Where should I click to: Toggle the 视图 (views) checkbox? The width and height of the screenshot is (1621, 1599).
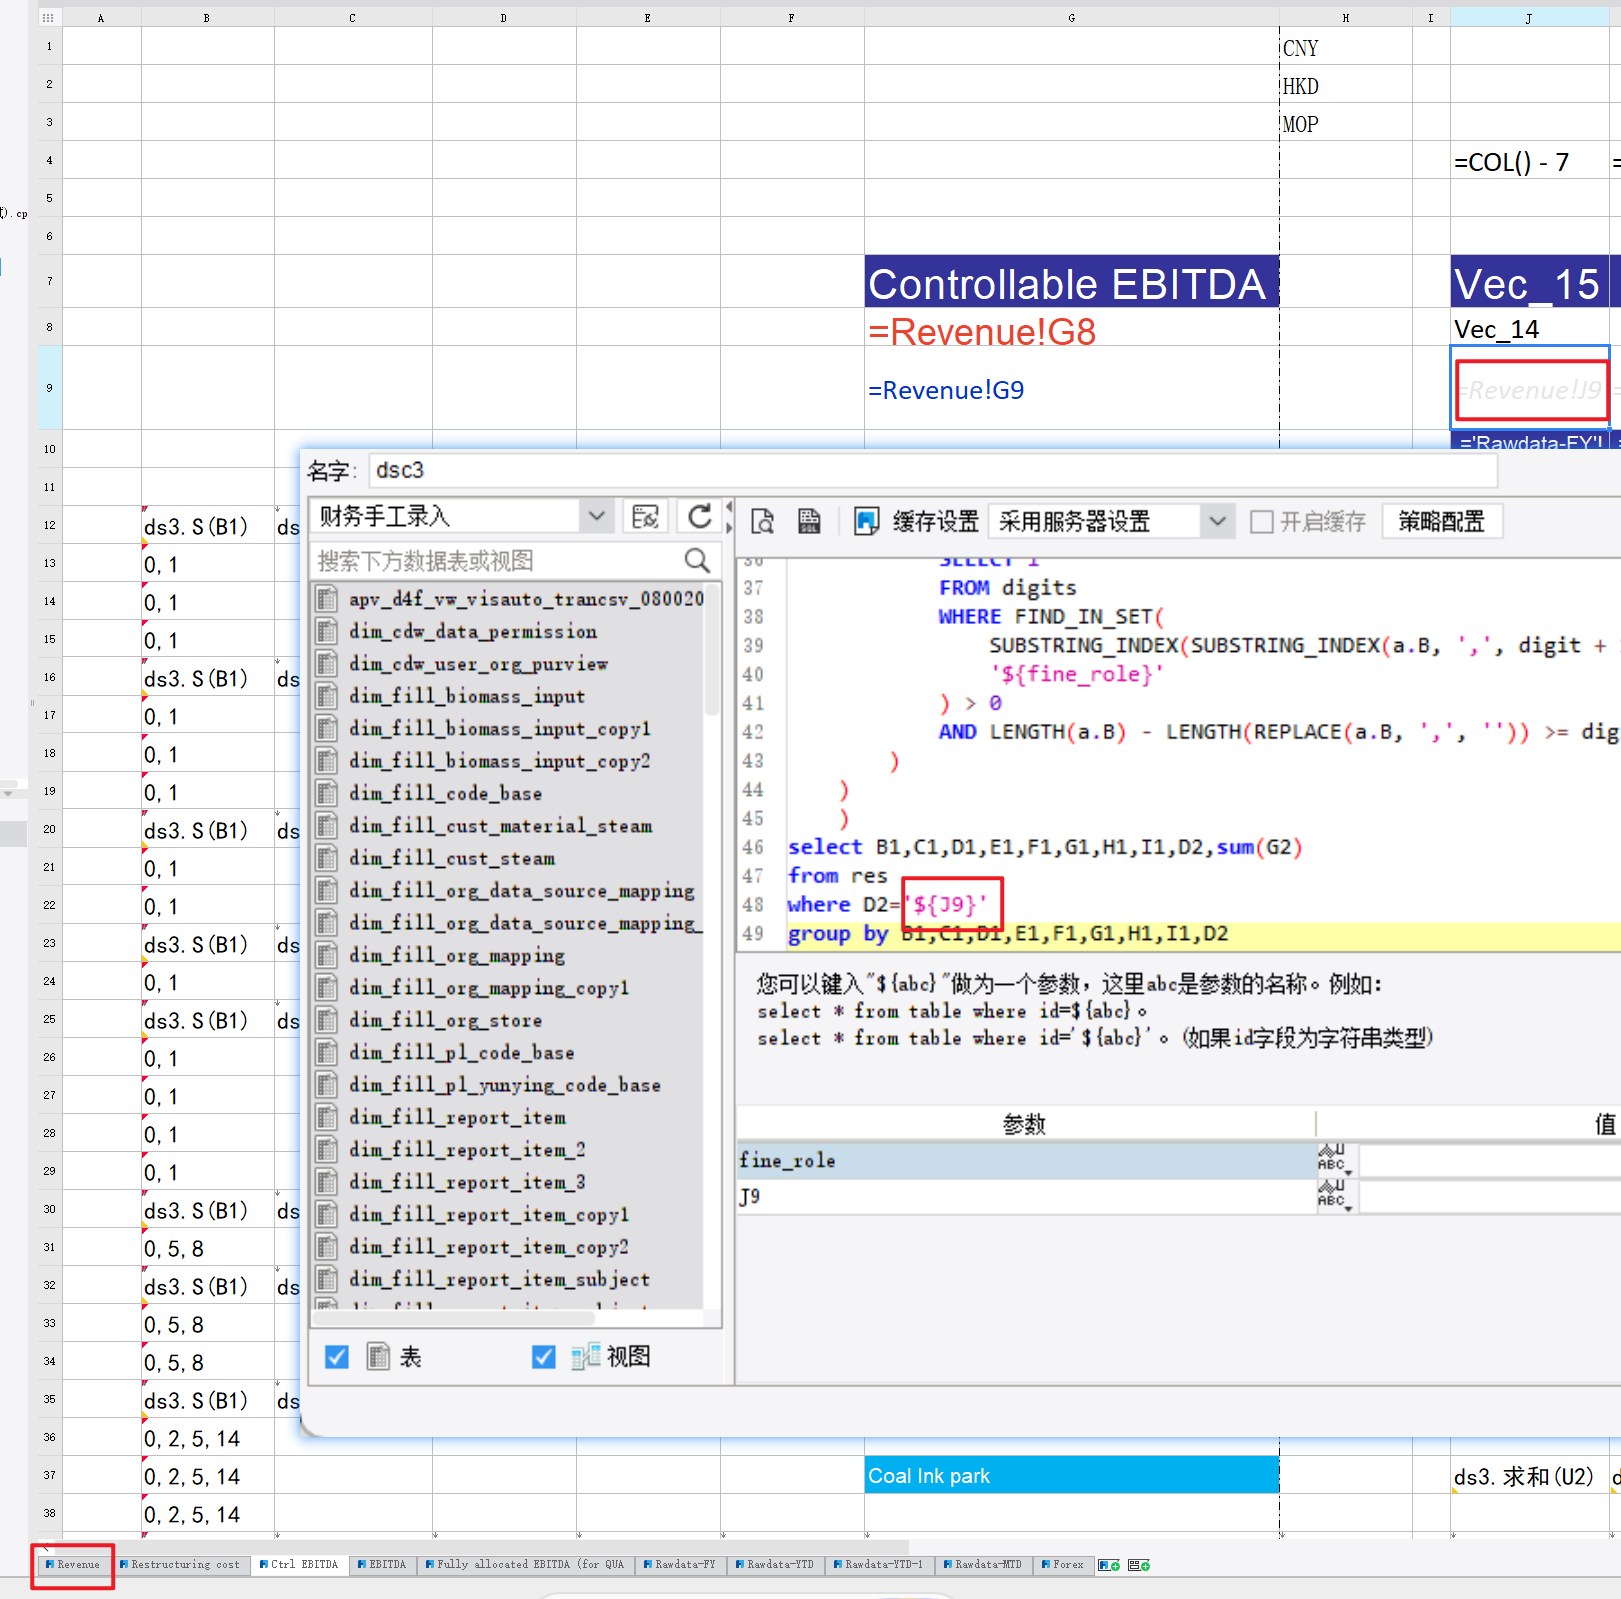point(544,1357)
